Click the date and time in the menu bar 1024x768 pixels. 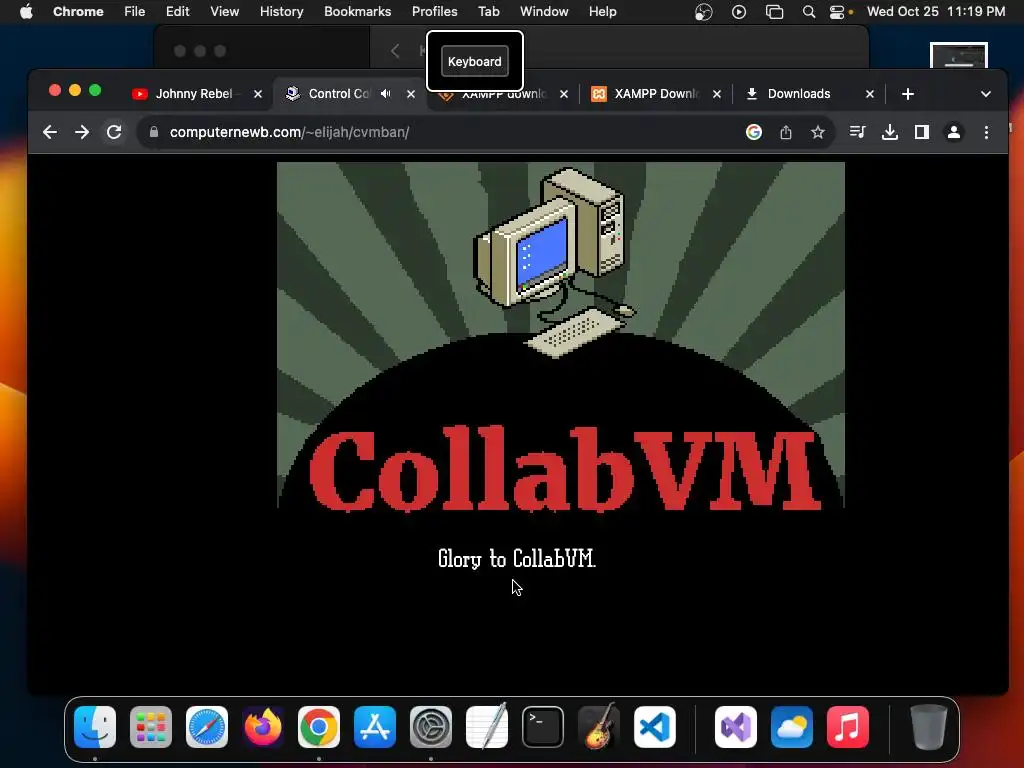[936, 12]
